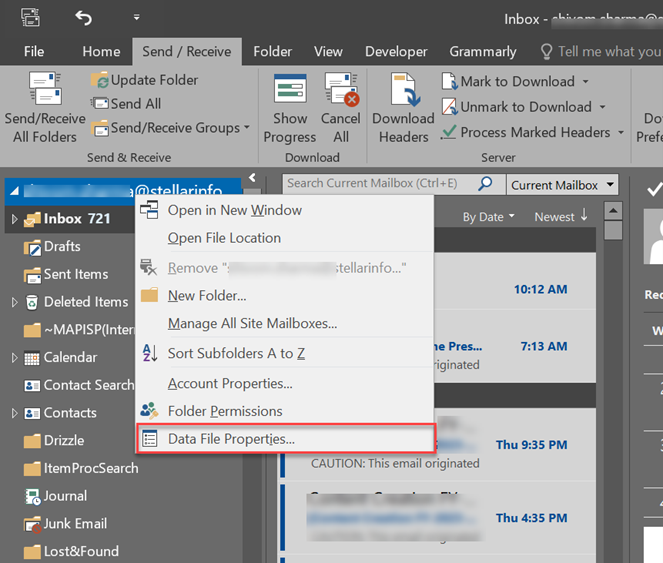Select the Contact Search folder
Image resolution: width=663 pixels, height=563 pixels.
(x=79, y=385)
